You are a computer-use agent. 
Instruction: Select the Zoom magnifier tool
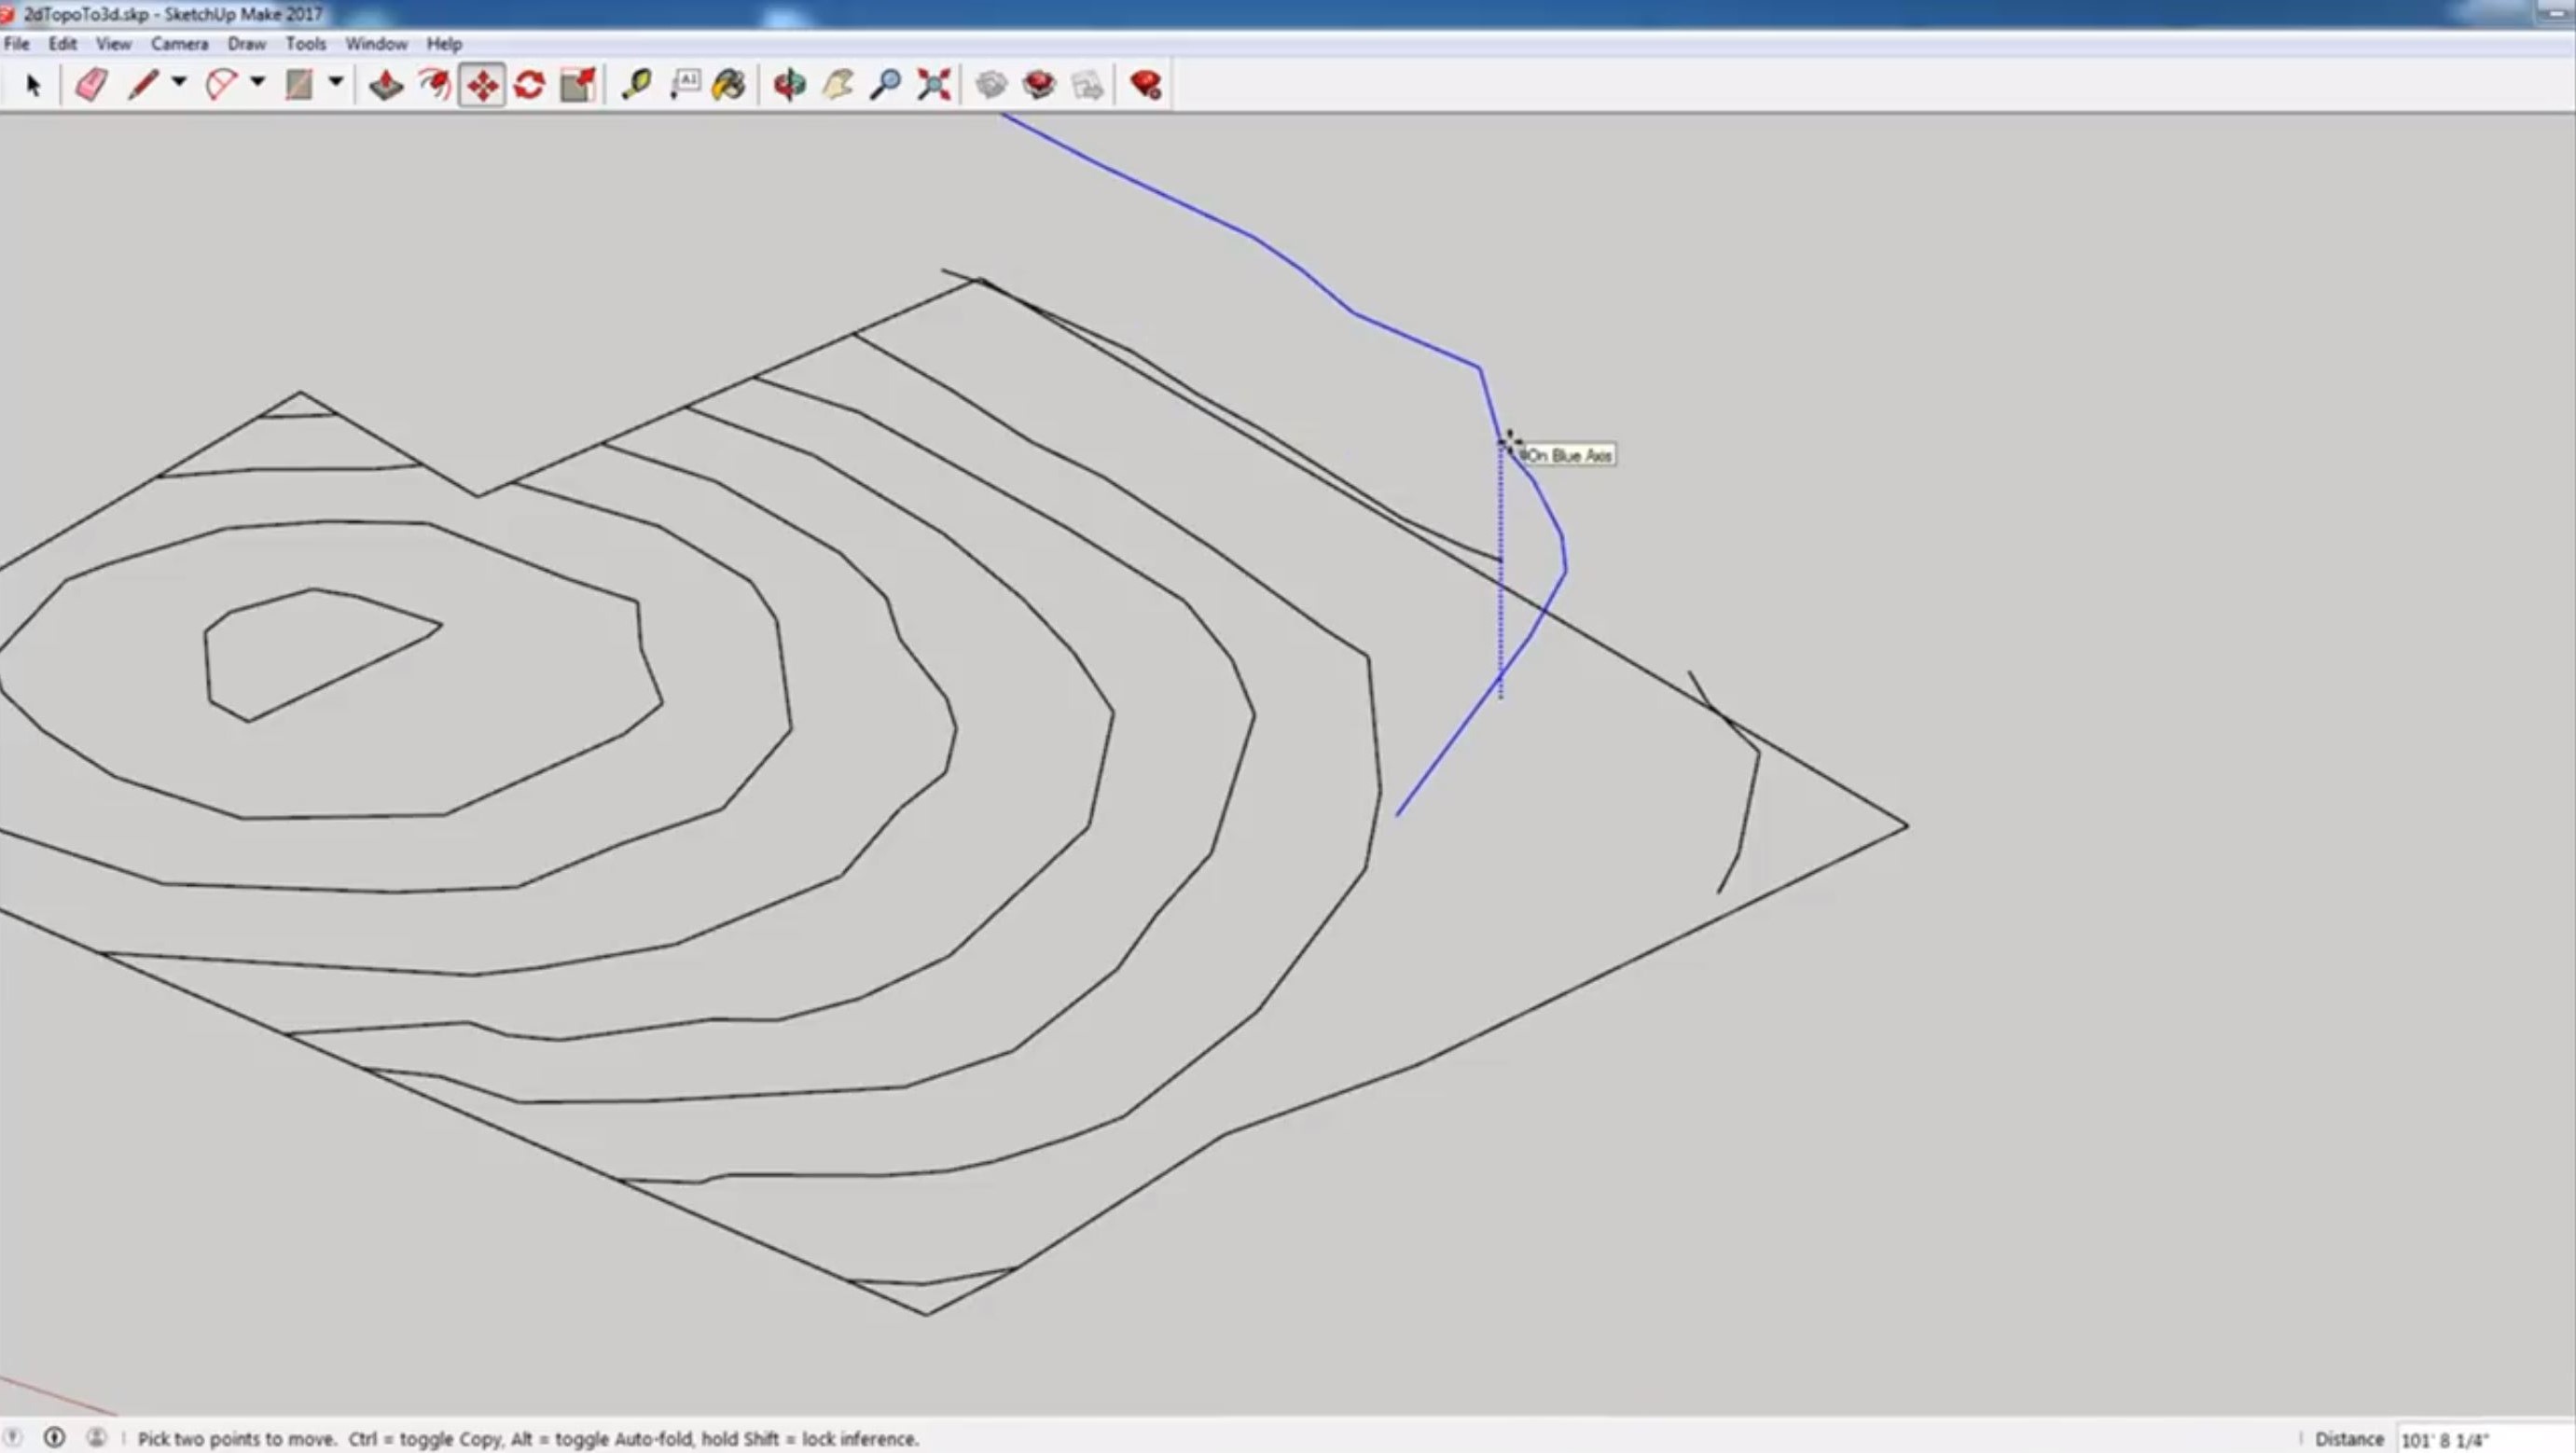[885, 85]
